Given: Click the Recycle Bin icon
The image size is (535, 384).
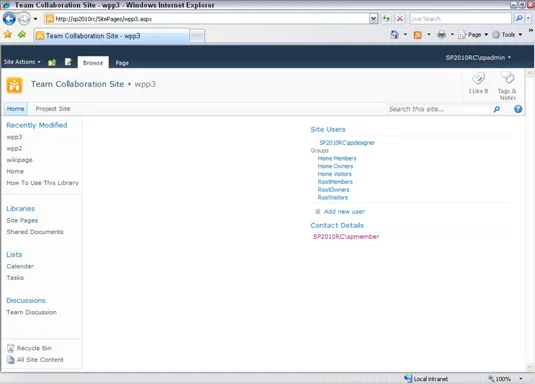Looking at the screenshot, I should click(11, 348).
